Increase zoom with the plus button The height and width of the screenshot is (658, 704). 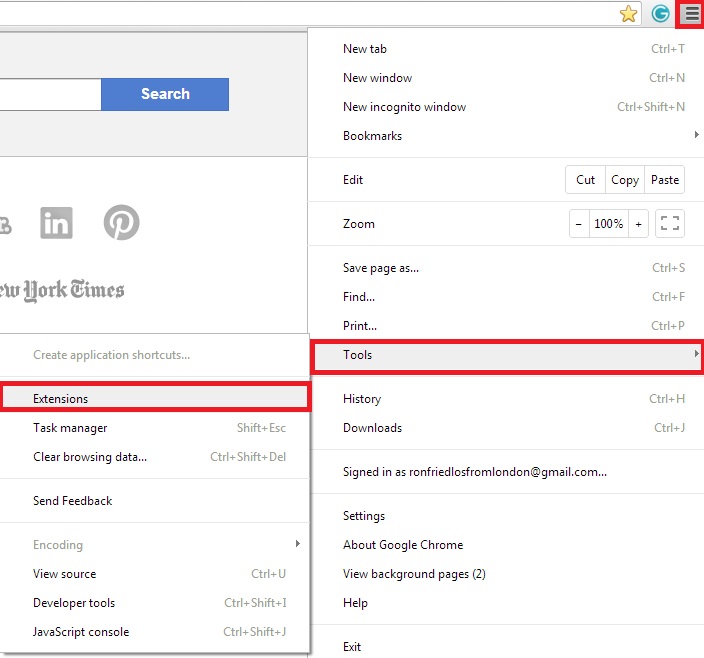click(639, 224)
